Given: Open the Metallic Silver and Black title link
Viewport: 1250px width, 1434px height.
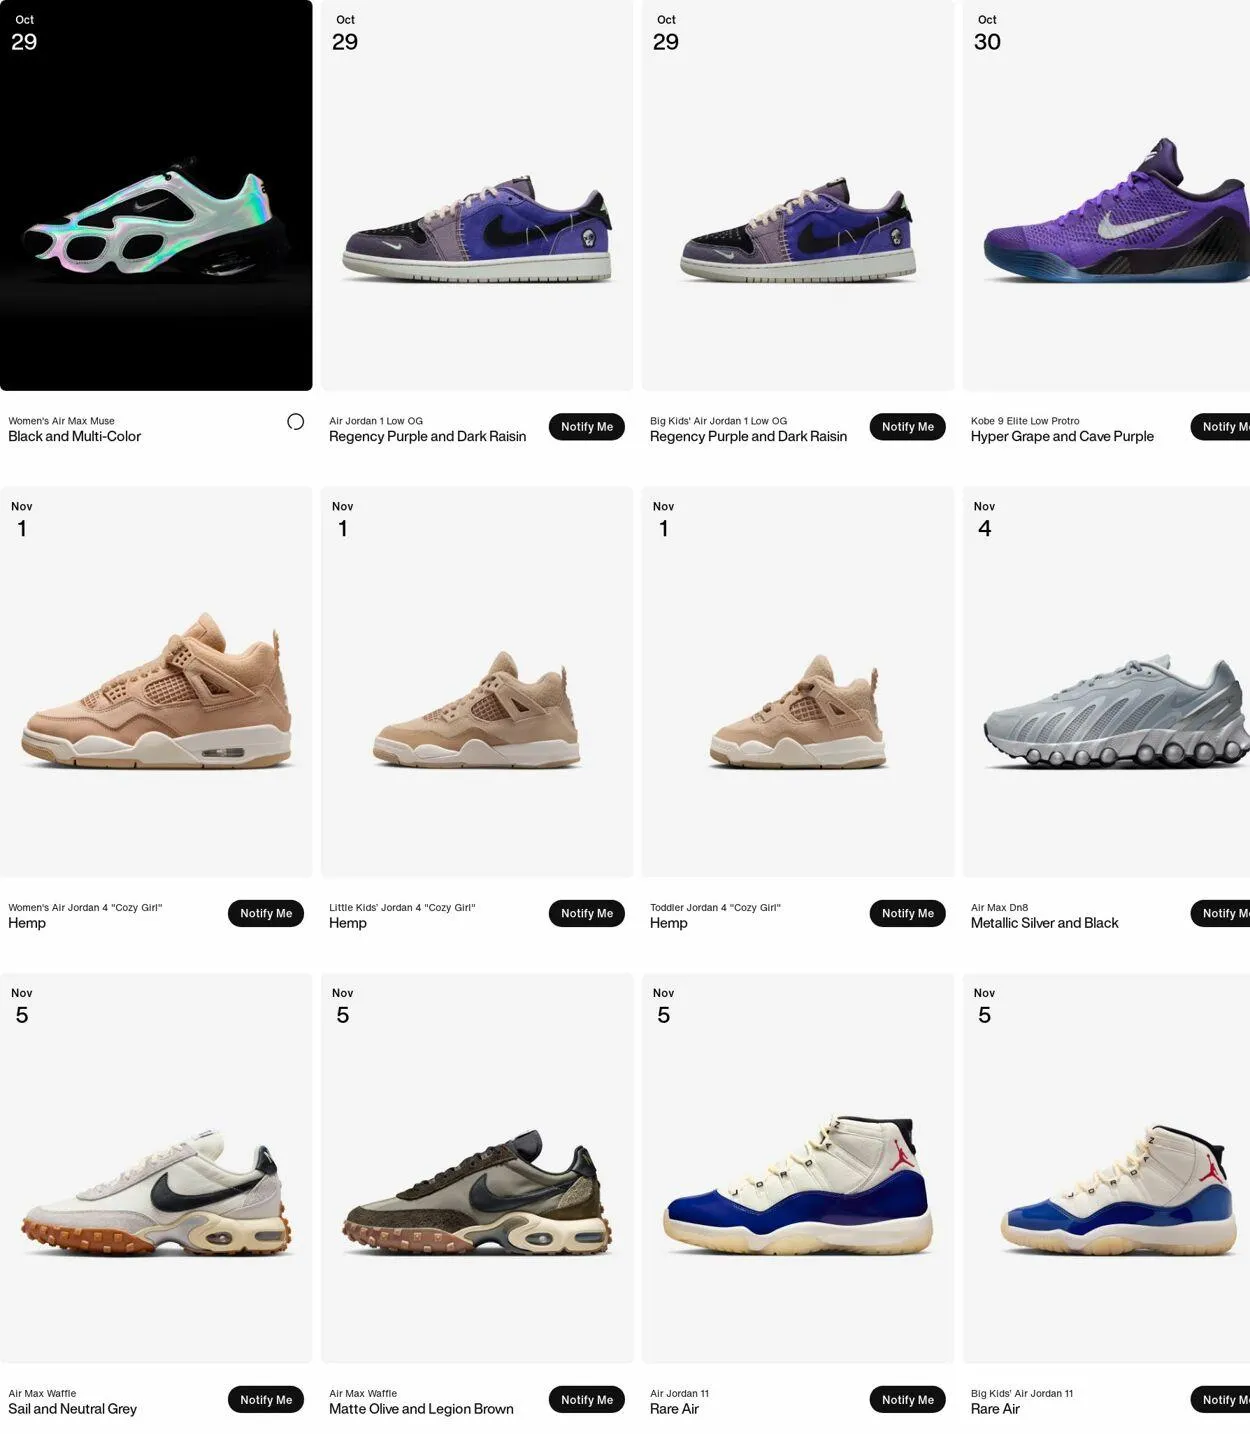Looking at the screenshot, I should tap(1044, 923).
